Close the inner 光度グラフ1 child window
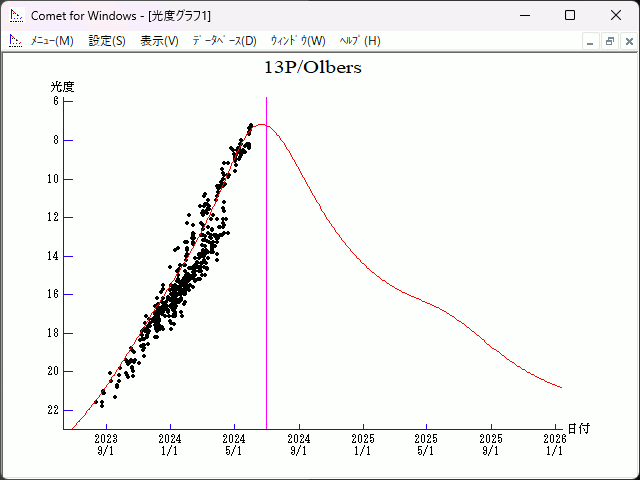Image resolution: width=640 pixels, height=480 pixels. coord(629,41)
